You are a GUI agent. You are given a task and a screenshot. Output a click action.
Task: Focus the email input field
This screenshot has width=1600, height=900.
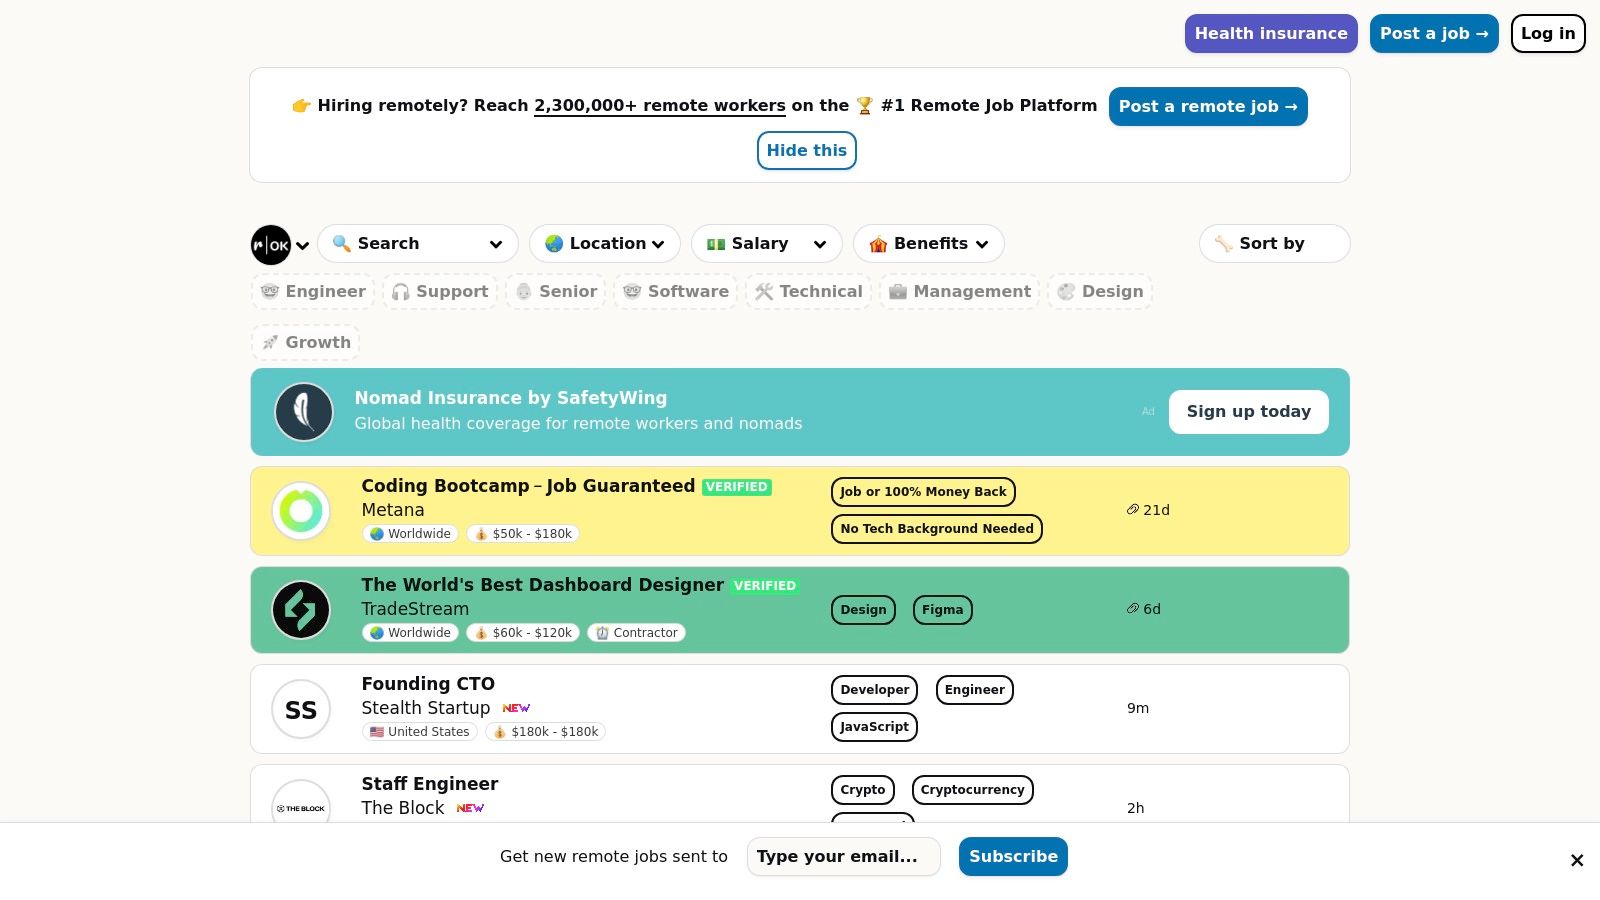[x=844, y=857]
